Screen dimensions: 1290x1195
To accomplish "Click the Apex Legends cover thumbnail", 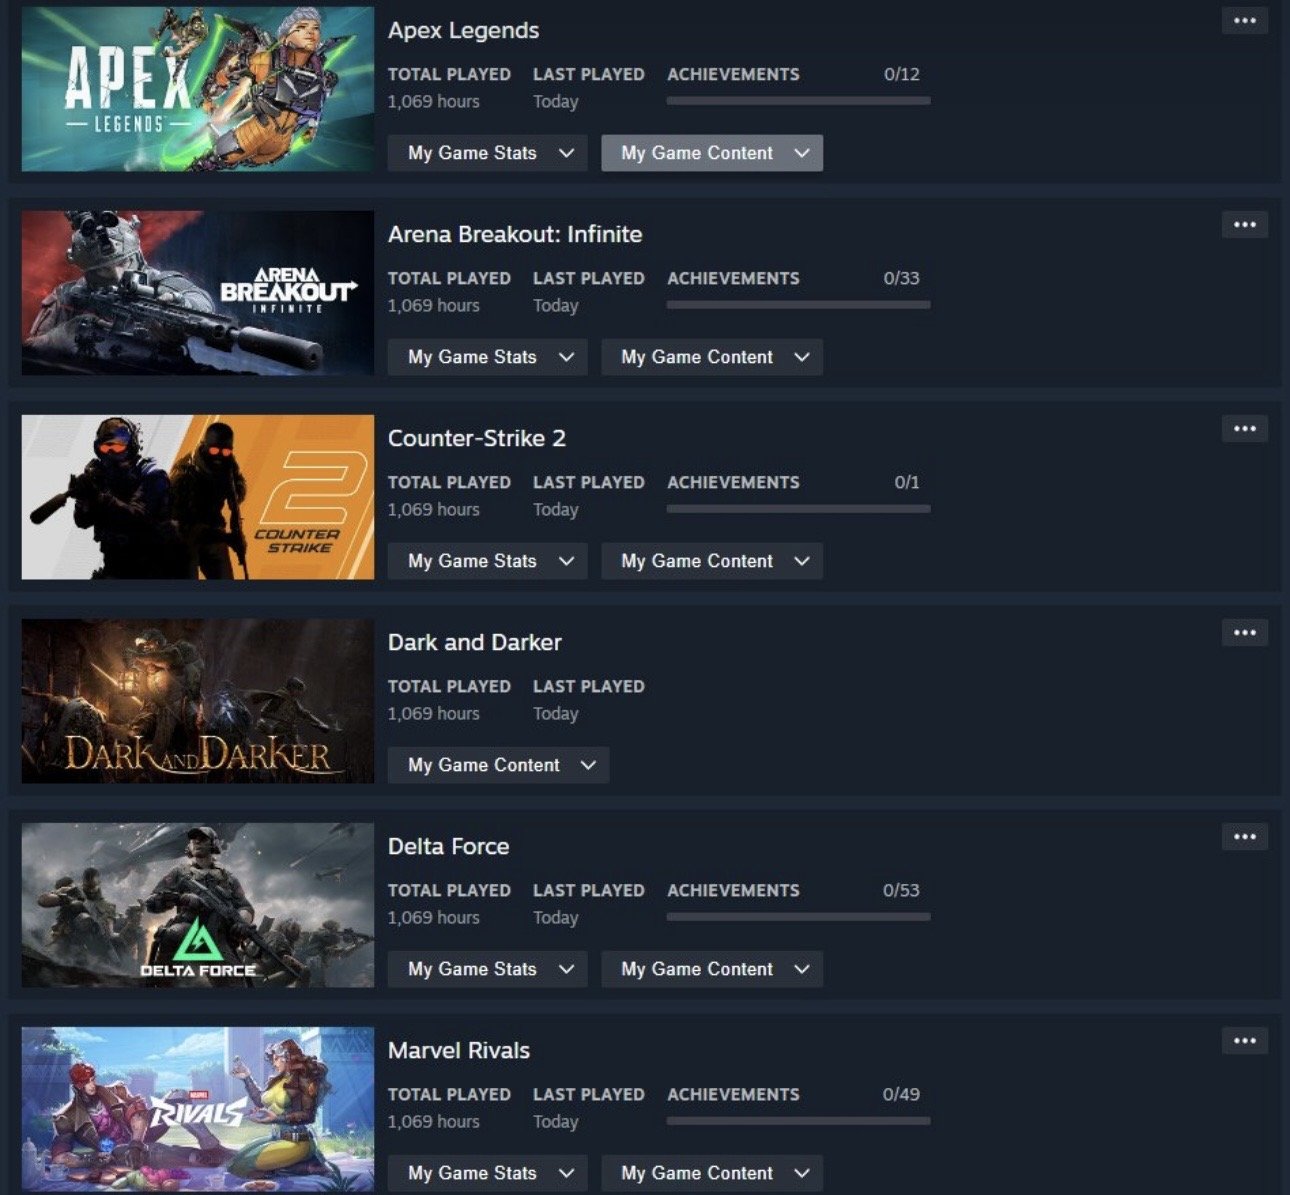I will 198,89.
